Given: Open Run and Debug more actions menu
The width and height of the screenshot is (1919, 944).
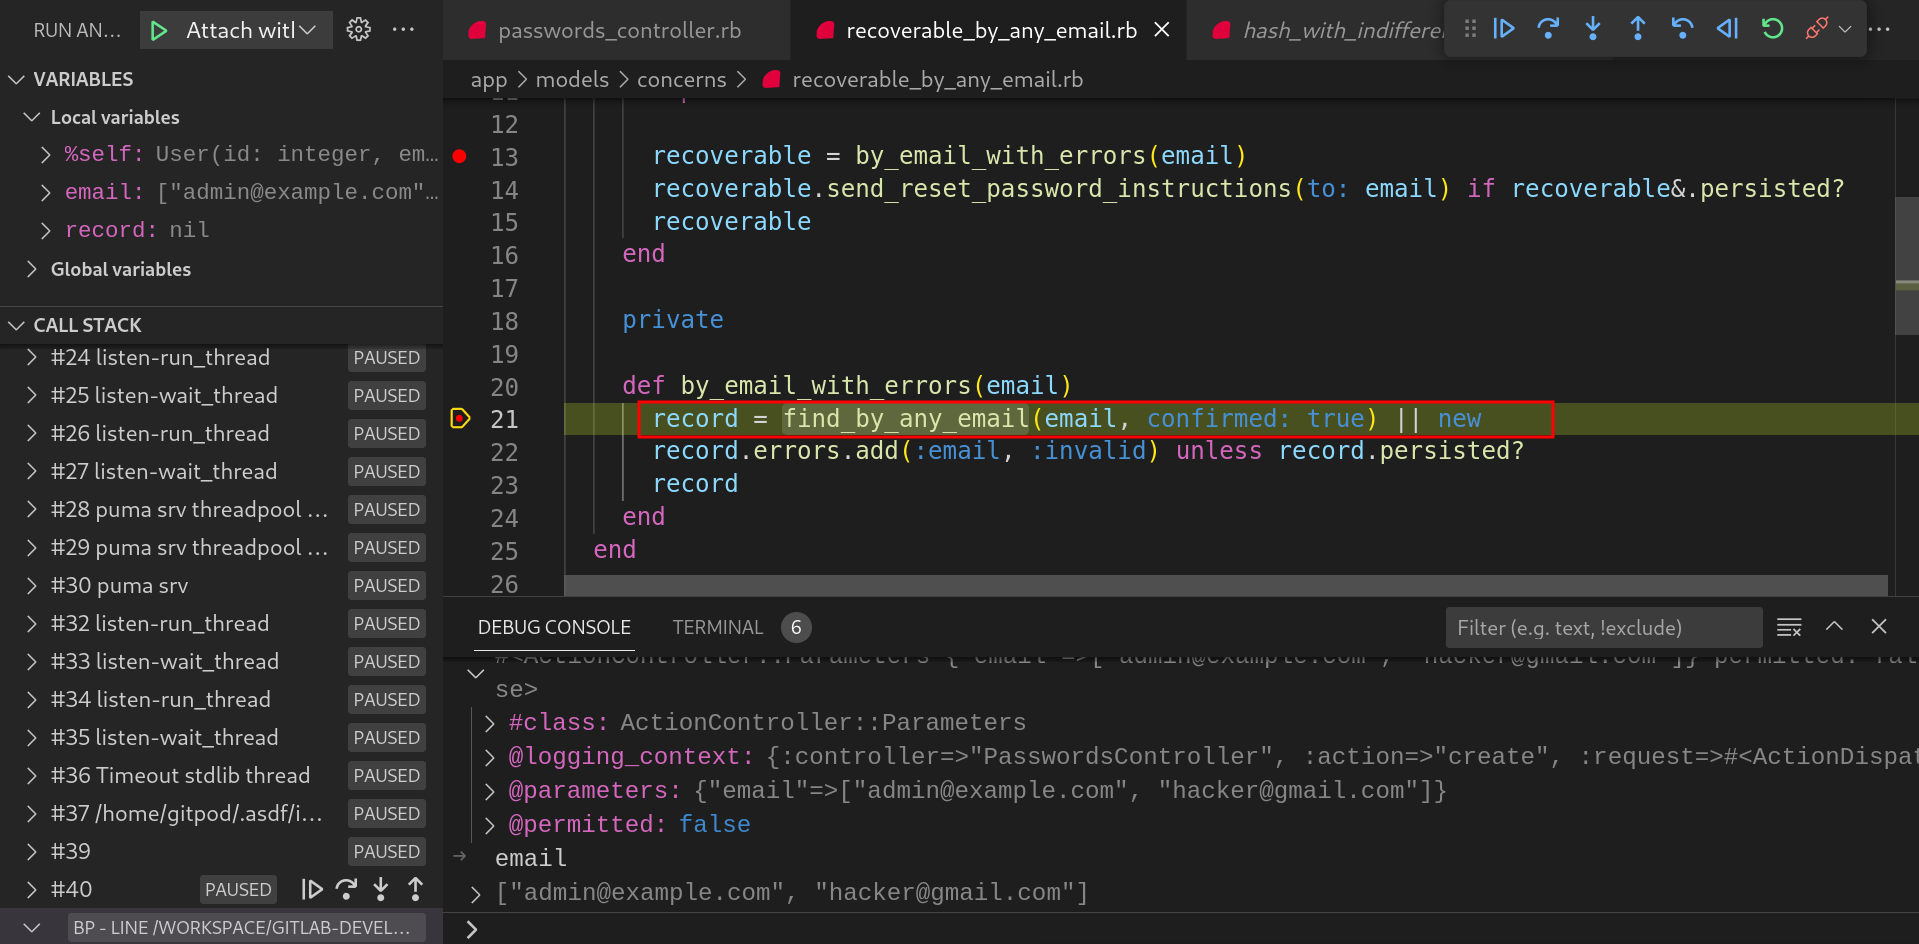Looking at the screenshot, I should click(404, 30).
